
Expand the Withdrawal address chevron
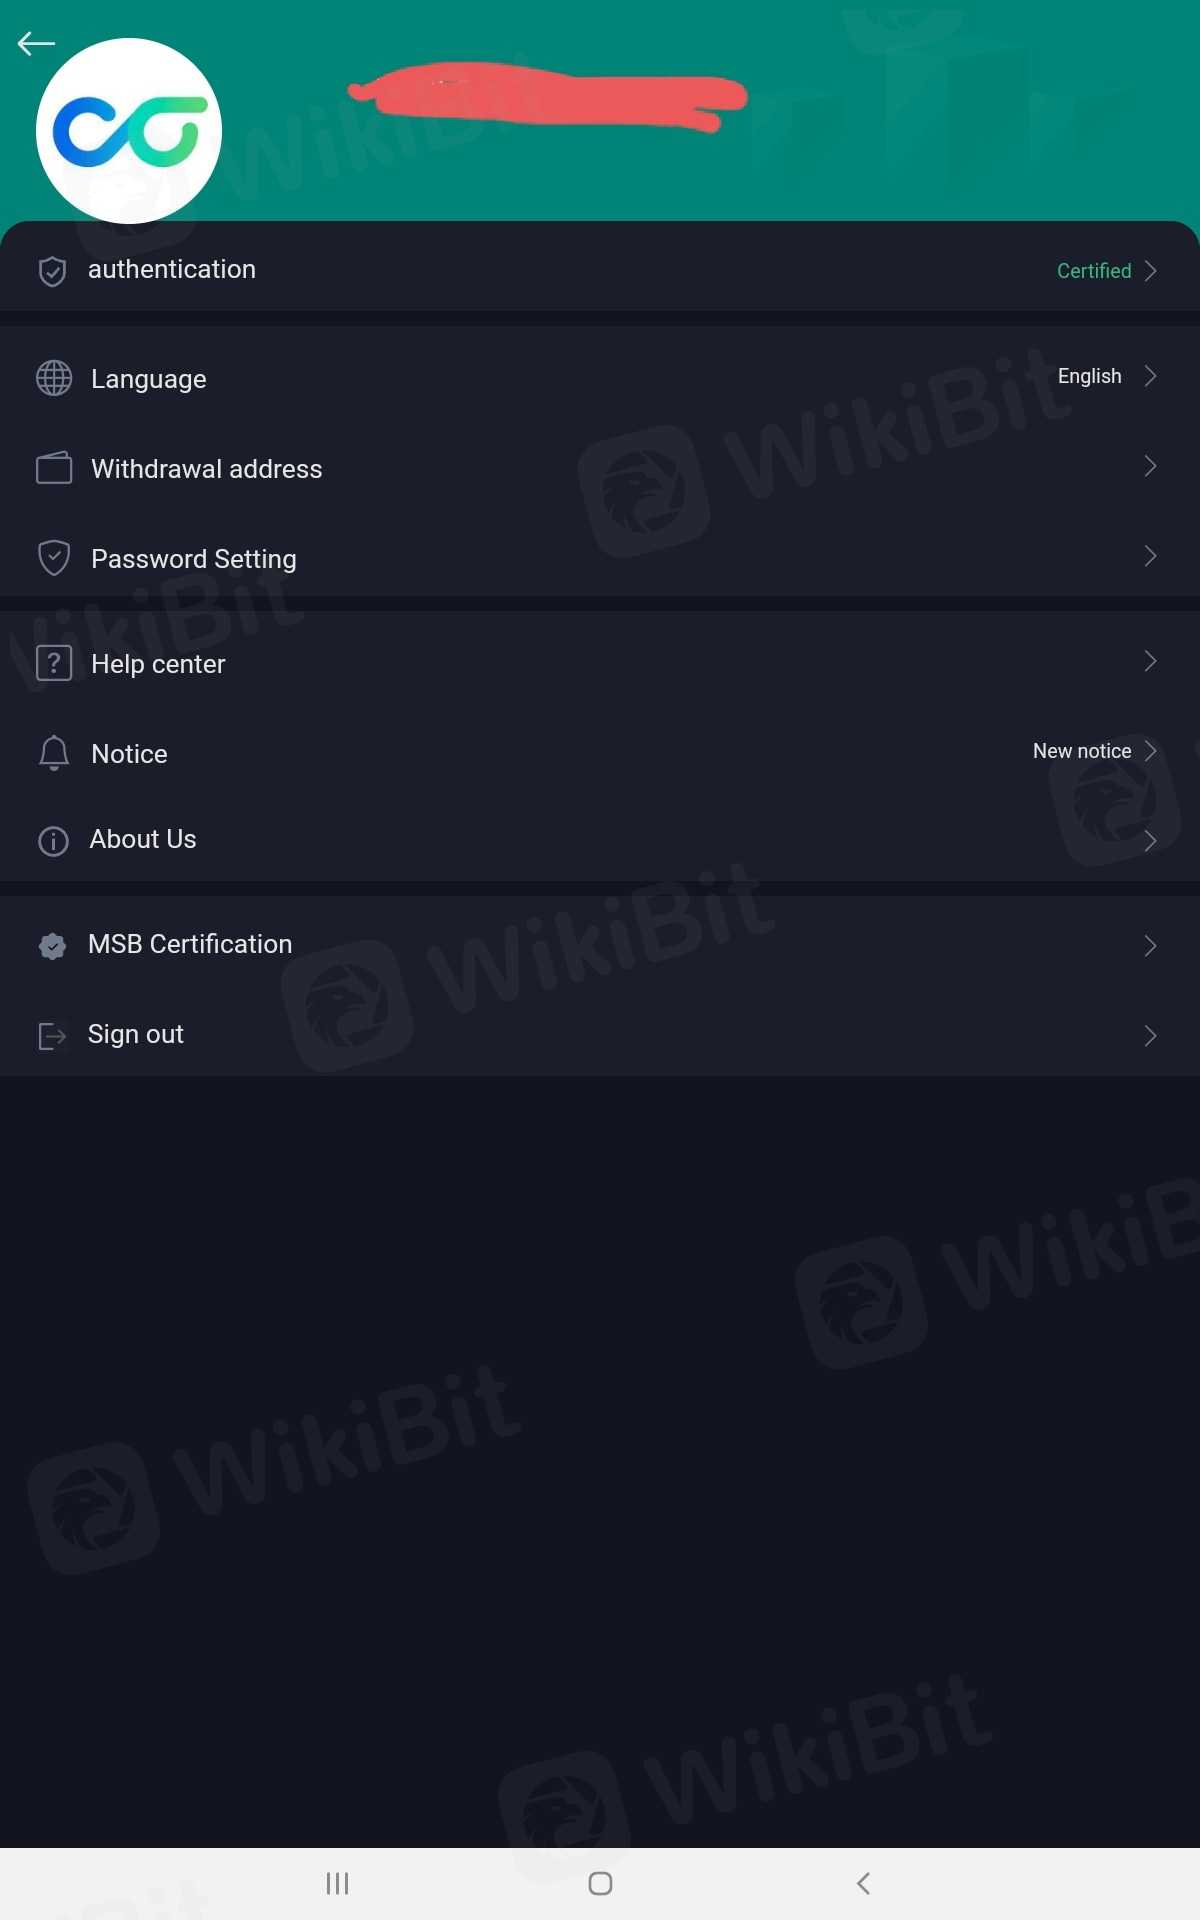1150,466
